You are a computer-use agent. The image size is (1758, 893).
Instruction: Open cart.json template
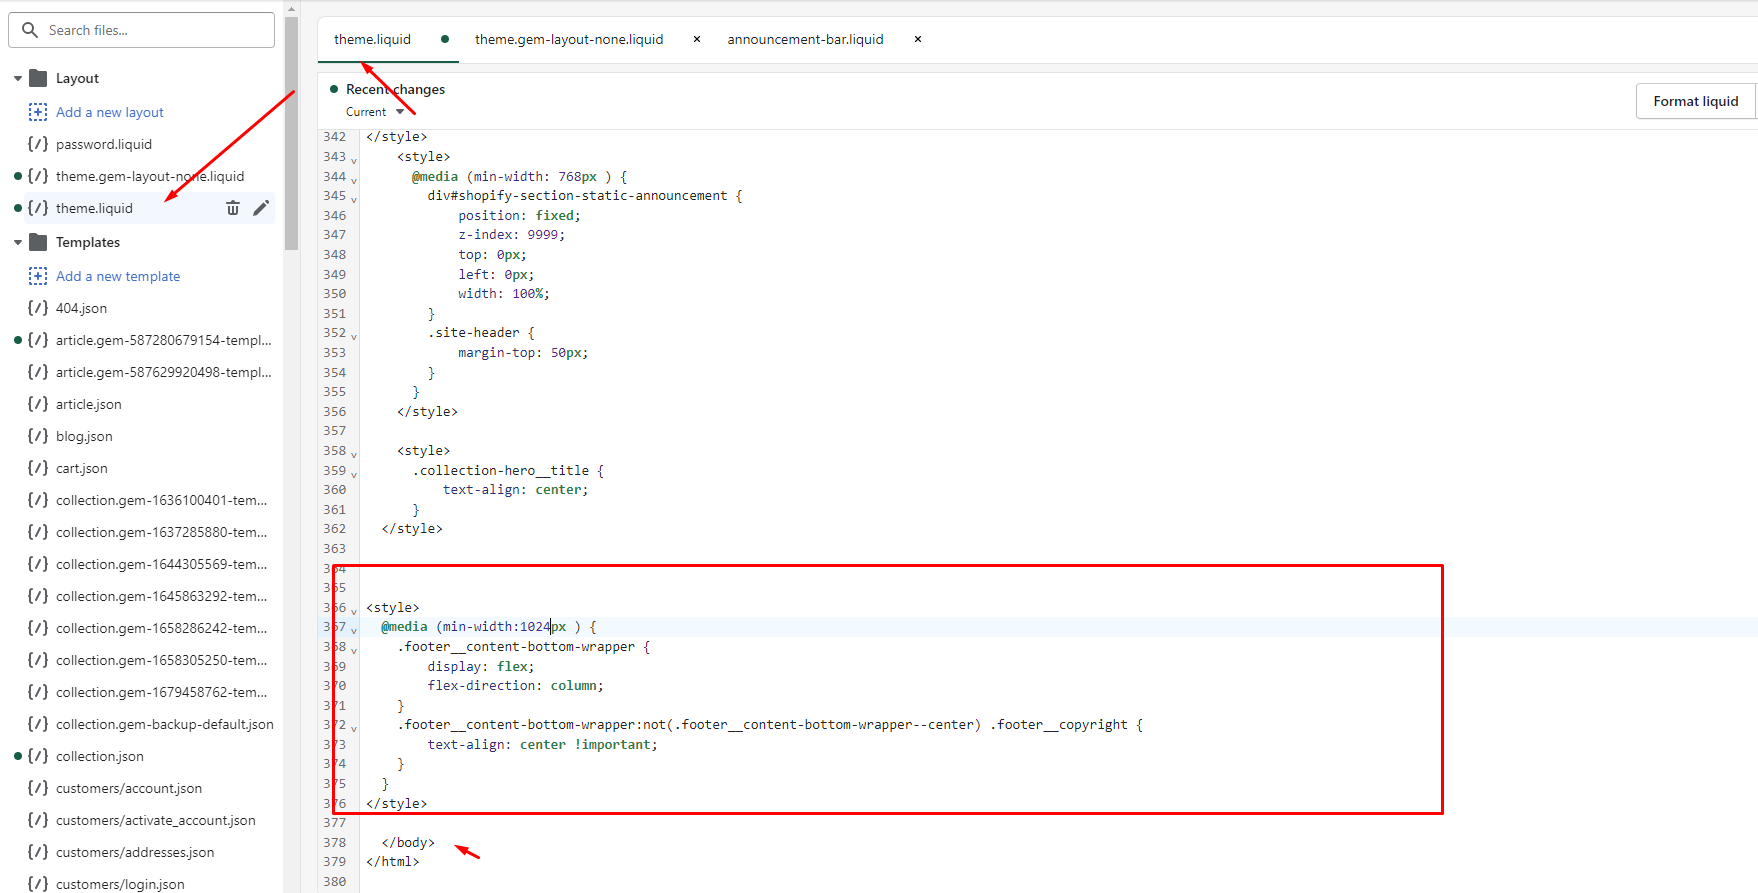point(82,468)
